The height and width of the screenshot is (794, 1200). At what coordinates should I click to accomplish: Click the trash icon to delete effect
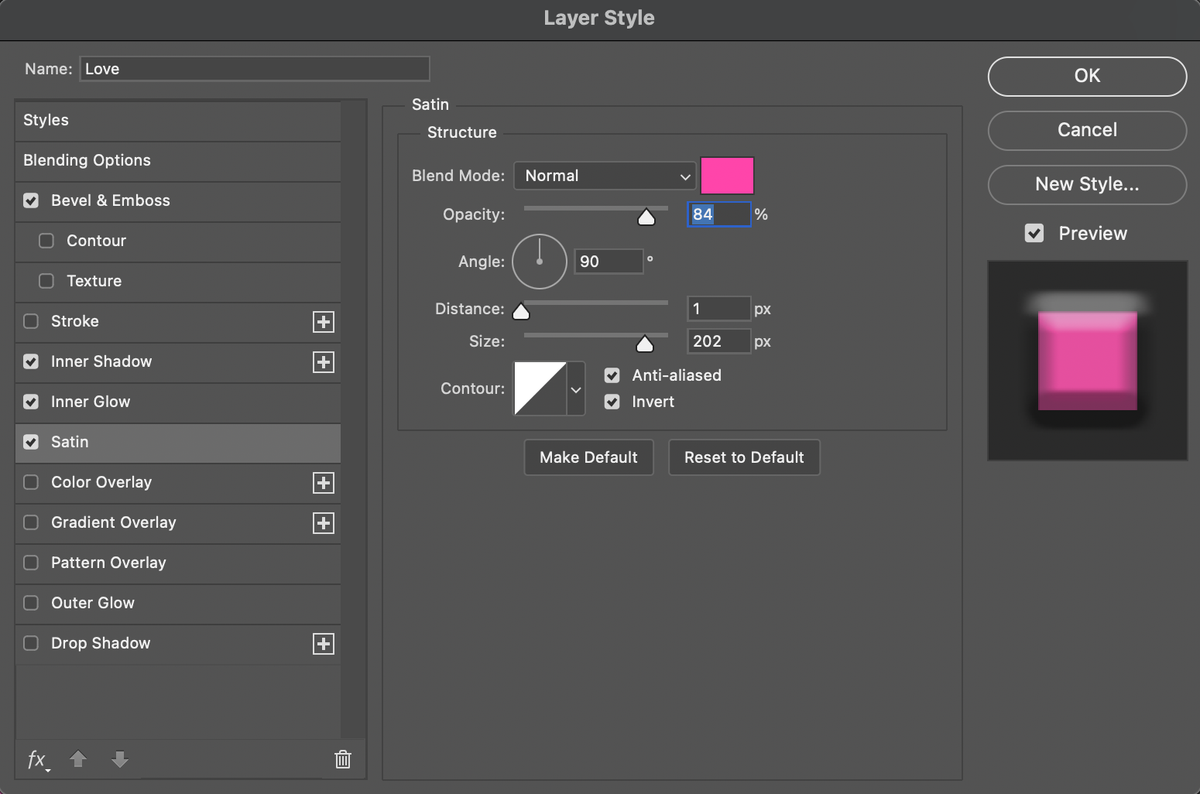click(x=343, y=760)
